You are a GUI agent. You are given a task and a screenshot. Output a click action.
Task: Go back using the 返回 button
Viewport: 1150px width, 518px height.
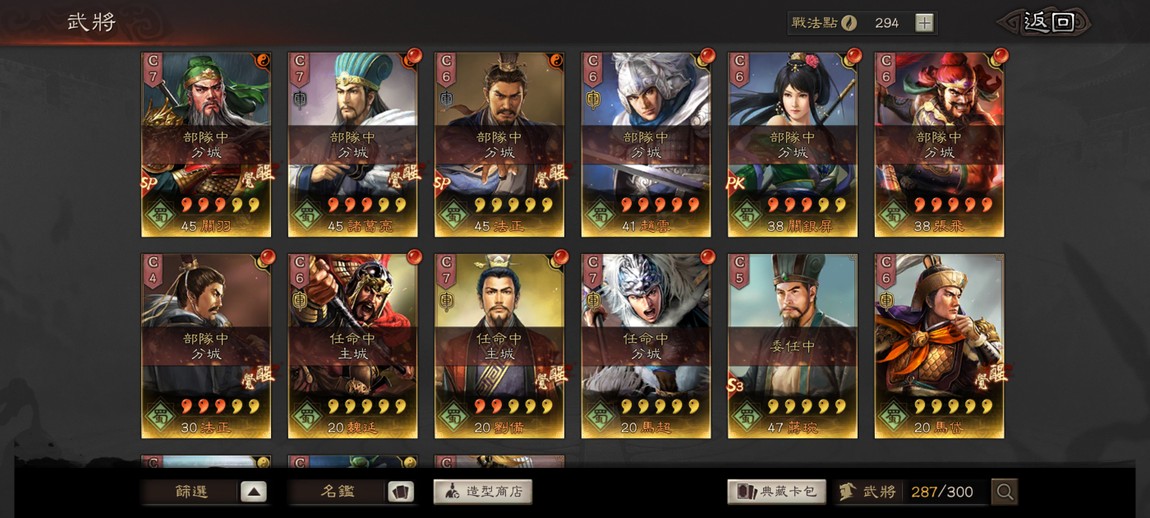coord(1048,22)
